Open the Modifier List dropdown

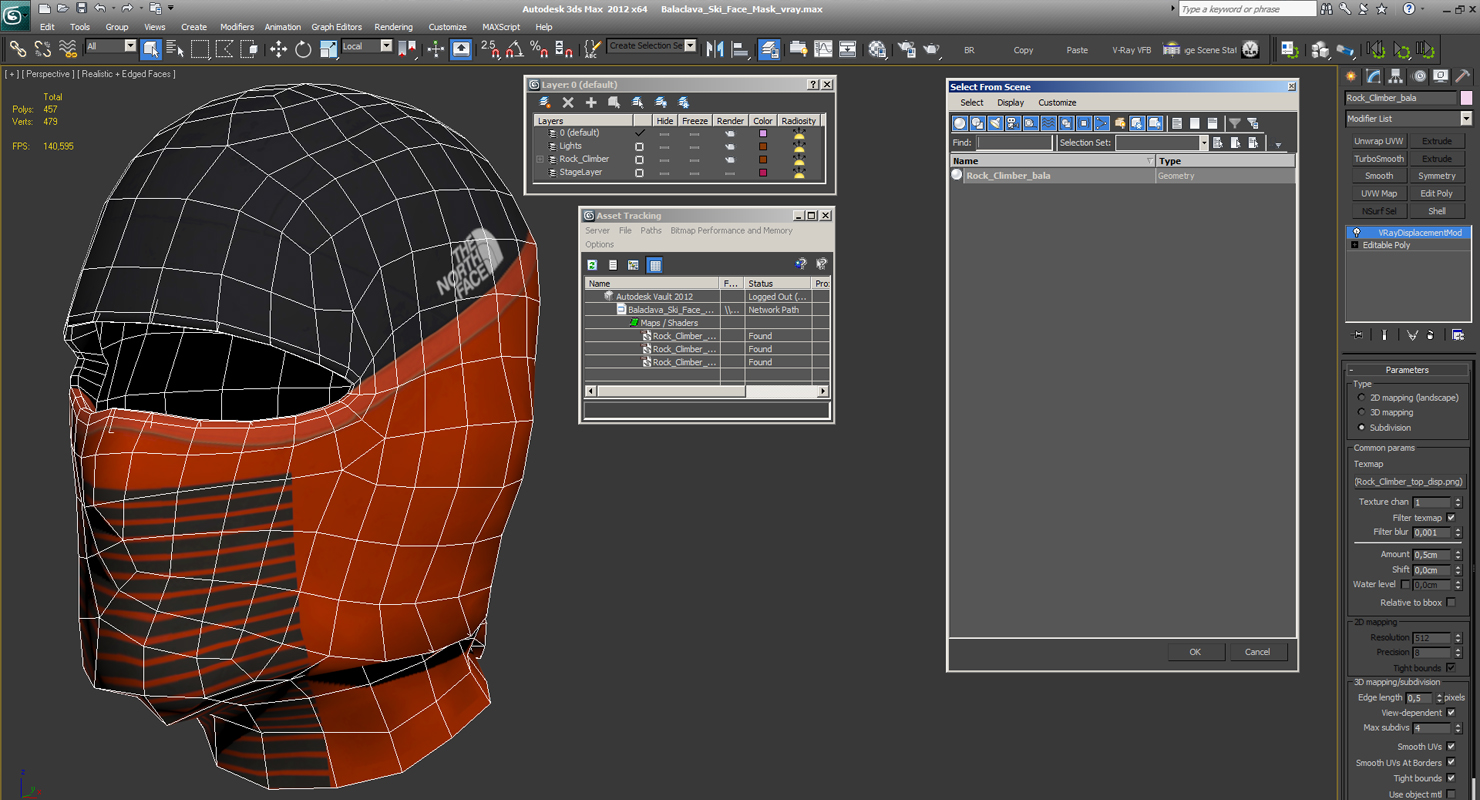(1466, 119)
